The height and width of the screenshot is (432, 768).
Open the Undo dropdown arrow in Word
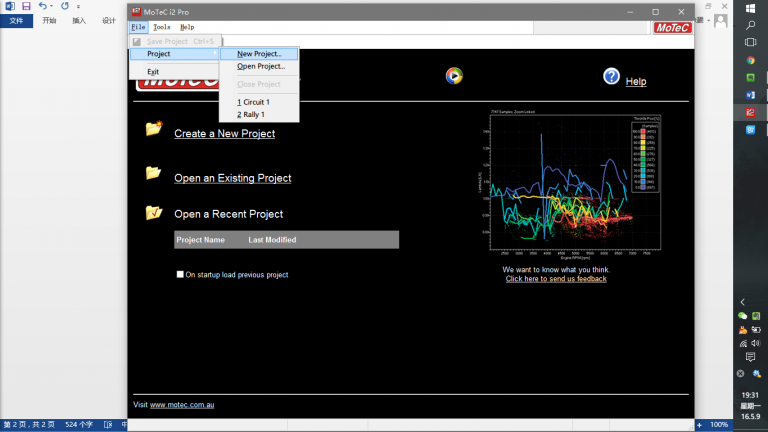(x=51, y=6)
